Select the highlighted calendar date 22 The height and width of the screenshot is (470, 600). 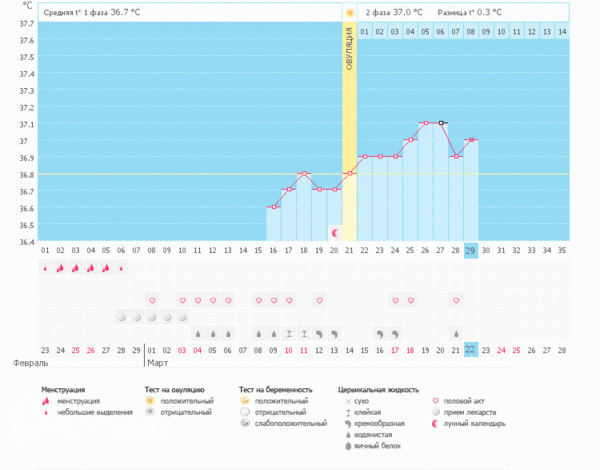pos(471,350)
